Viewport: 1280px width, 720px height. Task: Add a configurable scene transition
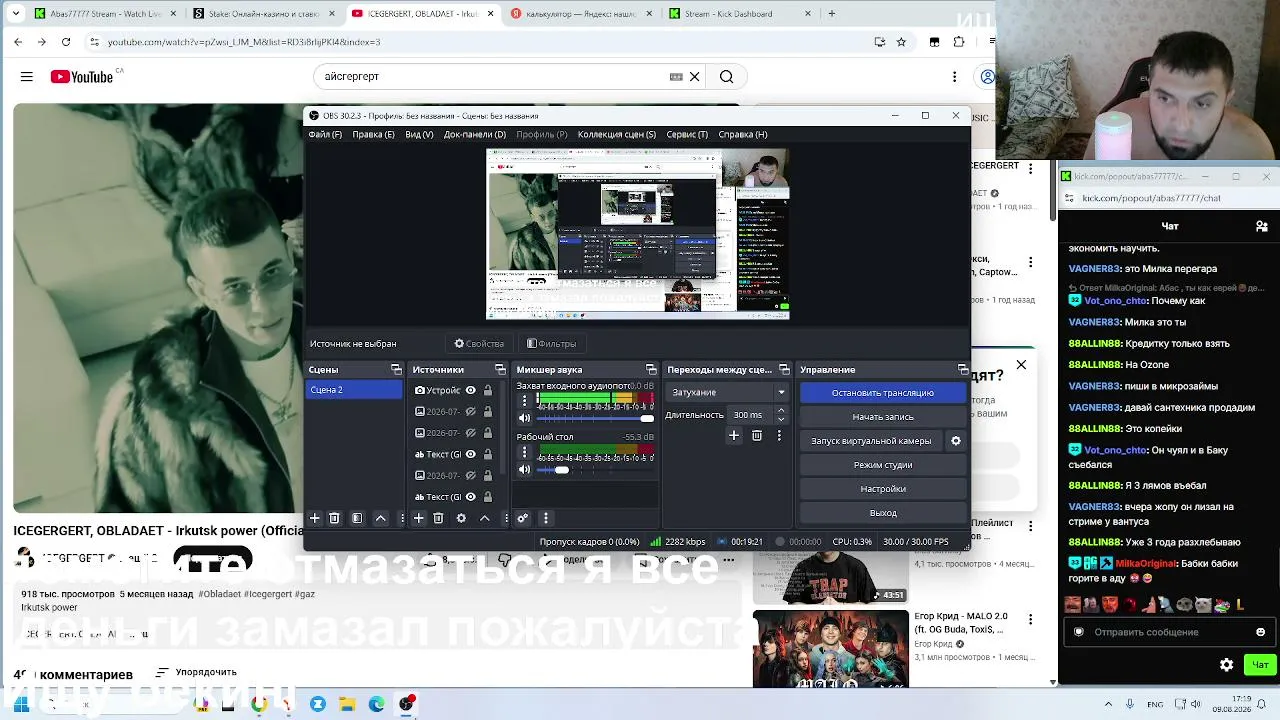pyautogui.click(x=734, y=436)
